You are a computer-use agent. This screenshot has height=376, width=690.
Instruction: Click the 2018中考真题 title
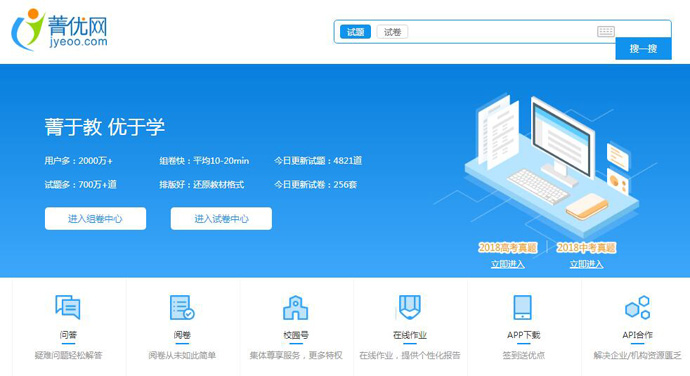[x=586, y=248]
